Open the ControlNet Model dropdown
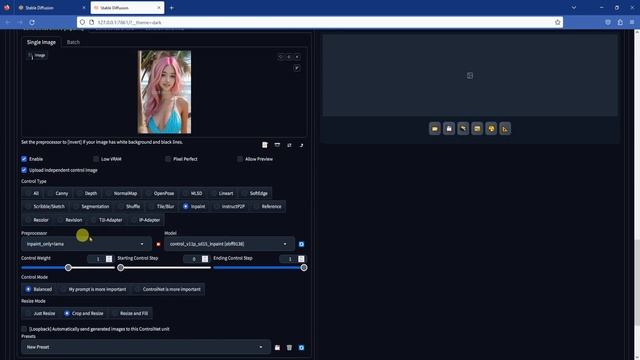The height and width of the screenshot is (360, 640). [x=229, y=244]
